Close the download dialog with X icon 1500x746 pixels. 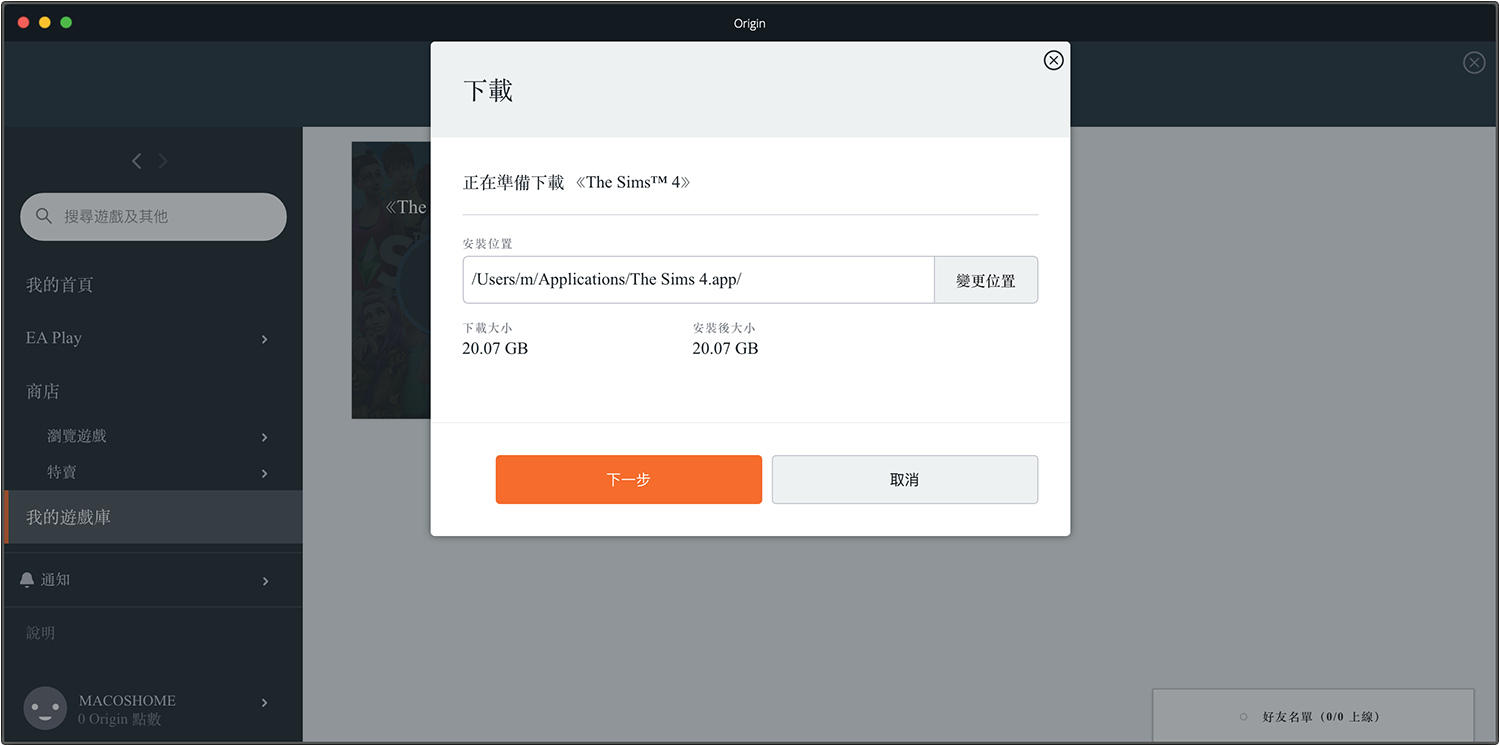point(1053,61)
